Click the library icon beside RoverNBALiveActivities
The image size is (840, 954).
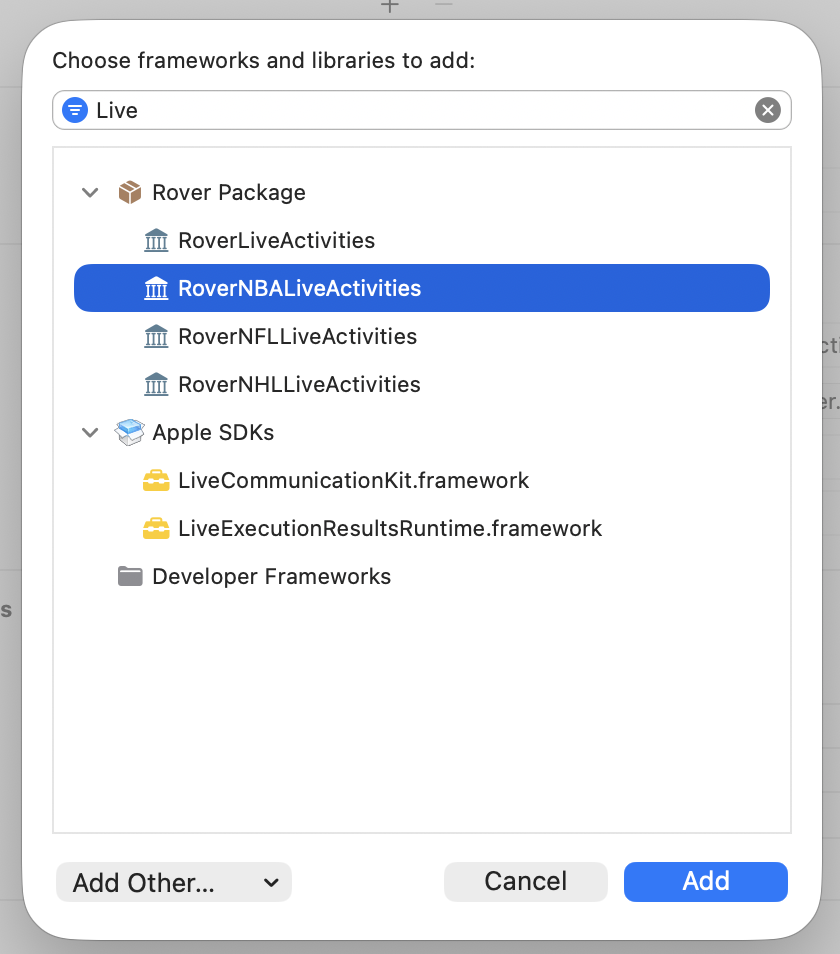click(156, 288)
